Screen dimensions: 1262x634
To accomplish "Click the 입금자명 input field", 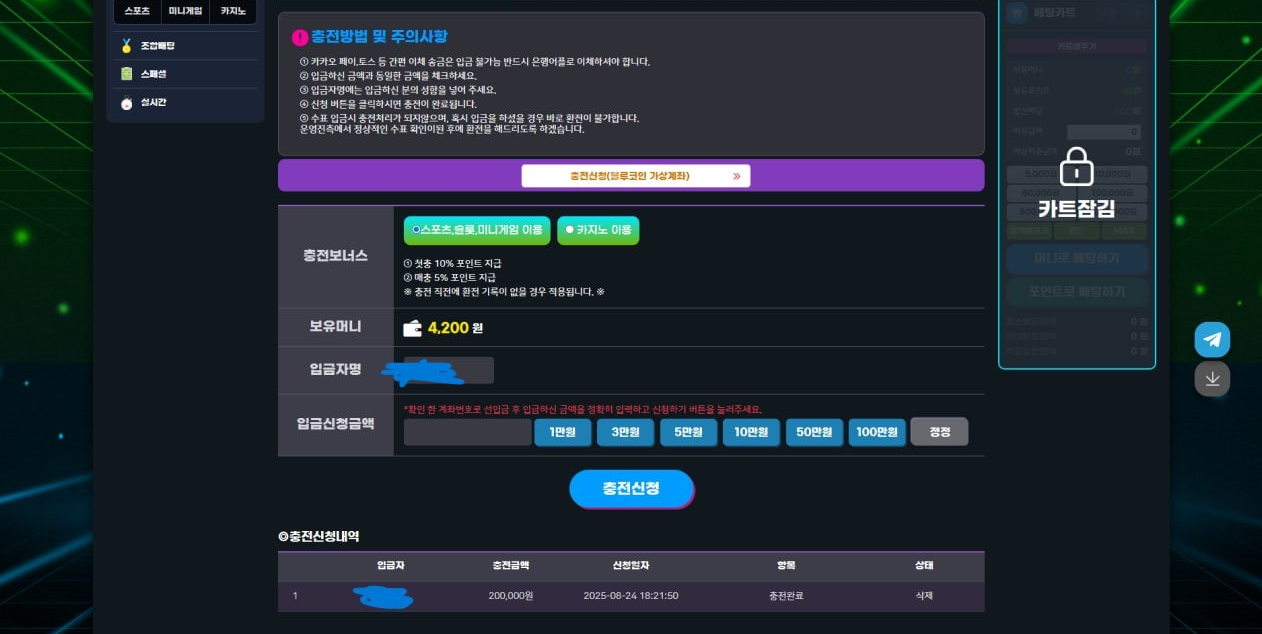I will pyautogui.click(x=449, y=370).
